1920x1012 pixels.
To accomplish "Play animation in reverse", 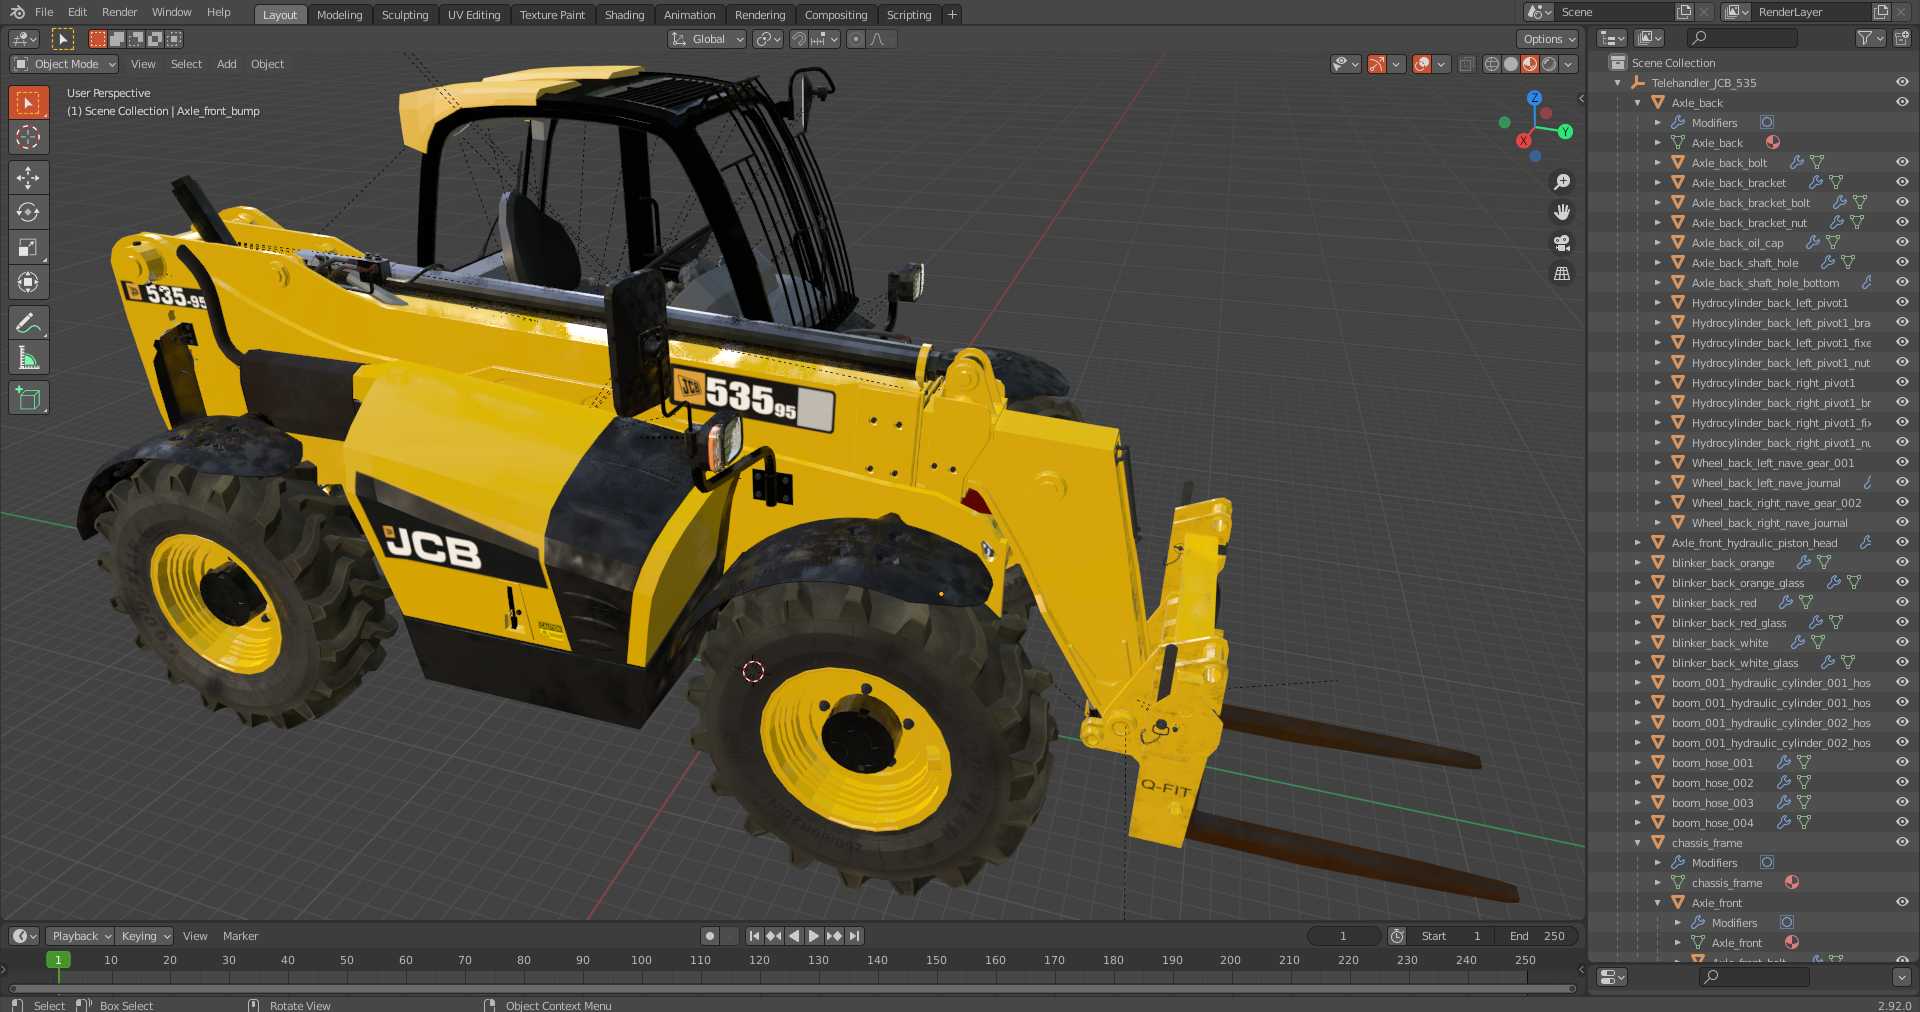I will (x=794, y=936).
